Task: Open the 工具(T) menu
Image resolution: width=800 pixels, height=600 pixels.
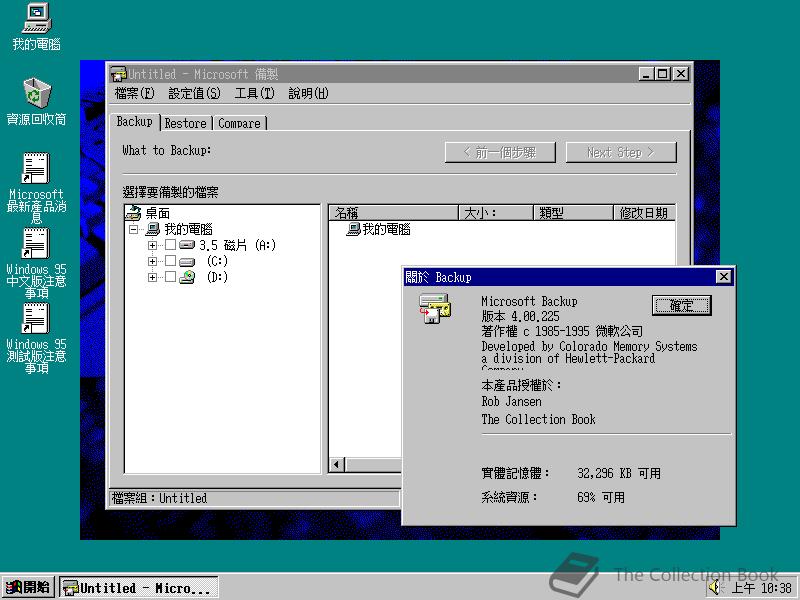Action: click(x=254, y=93)
